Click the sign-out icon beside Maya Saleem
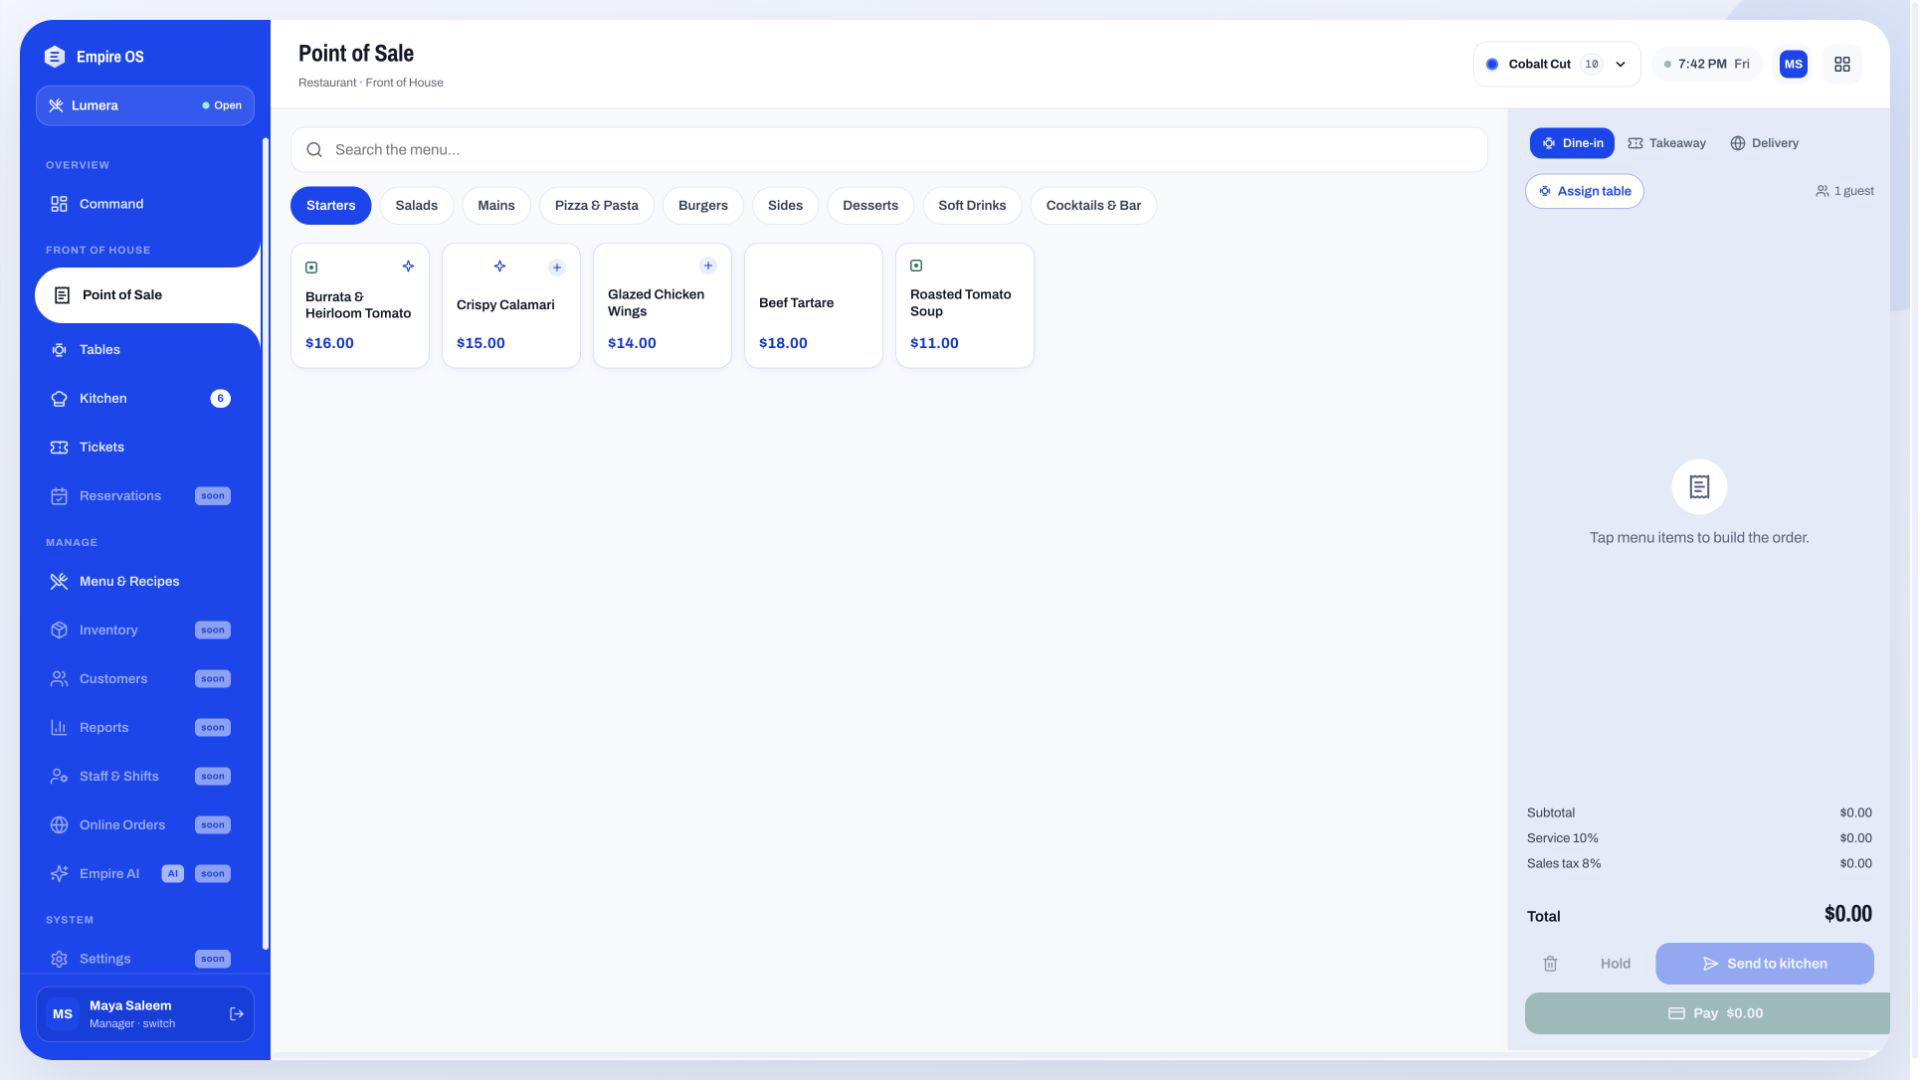1920x1080 pixels. point(237,1014)
